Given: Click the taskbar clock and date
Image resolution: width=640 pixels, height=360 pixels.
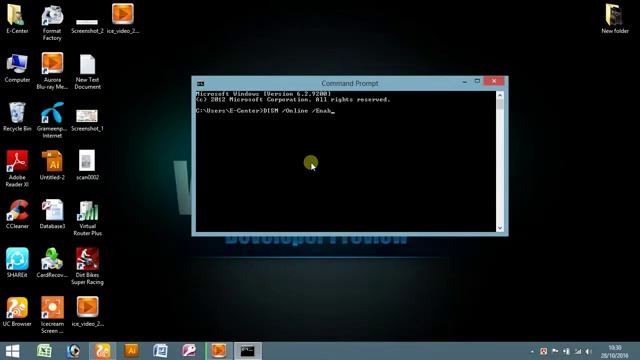Looking at the screenshot, I should (615, 351).
